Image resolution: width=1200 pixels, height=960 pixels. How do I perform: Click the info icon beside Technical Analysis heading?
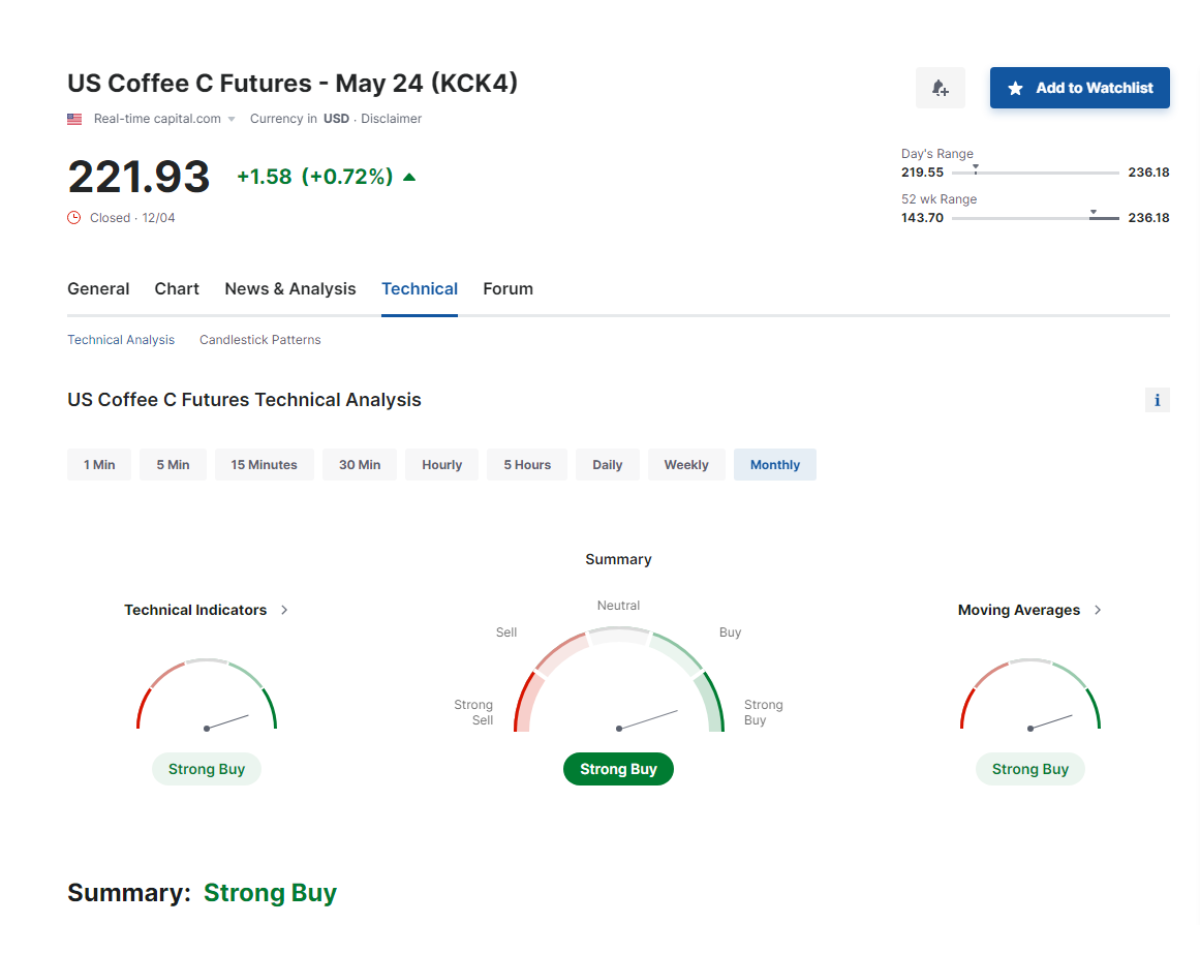click(x=1157, y=400)
